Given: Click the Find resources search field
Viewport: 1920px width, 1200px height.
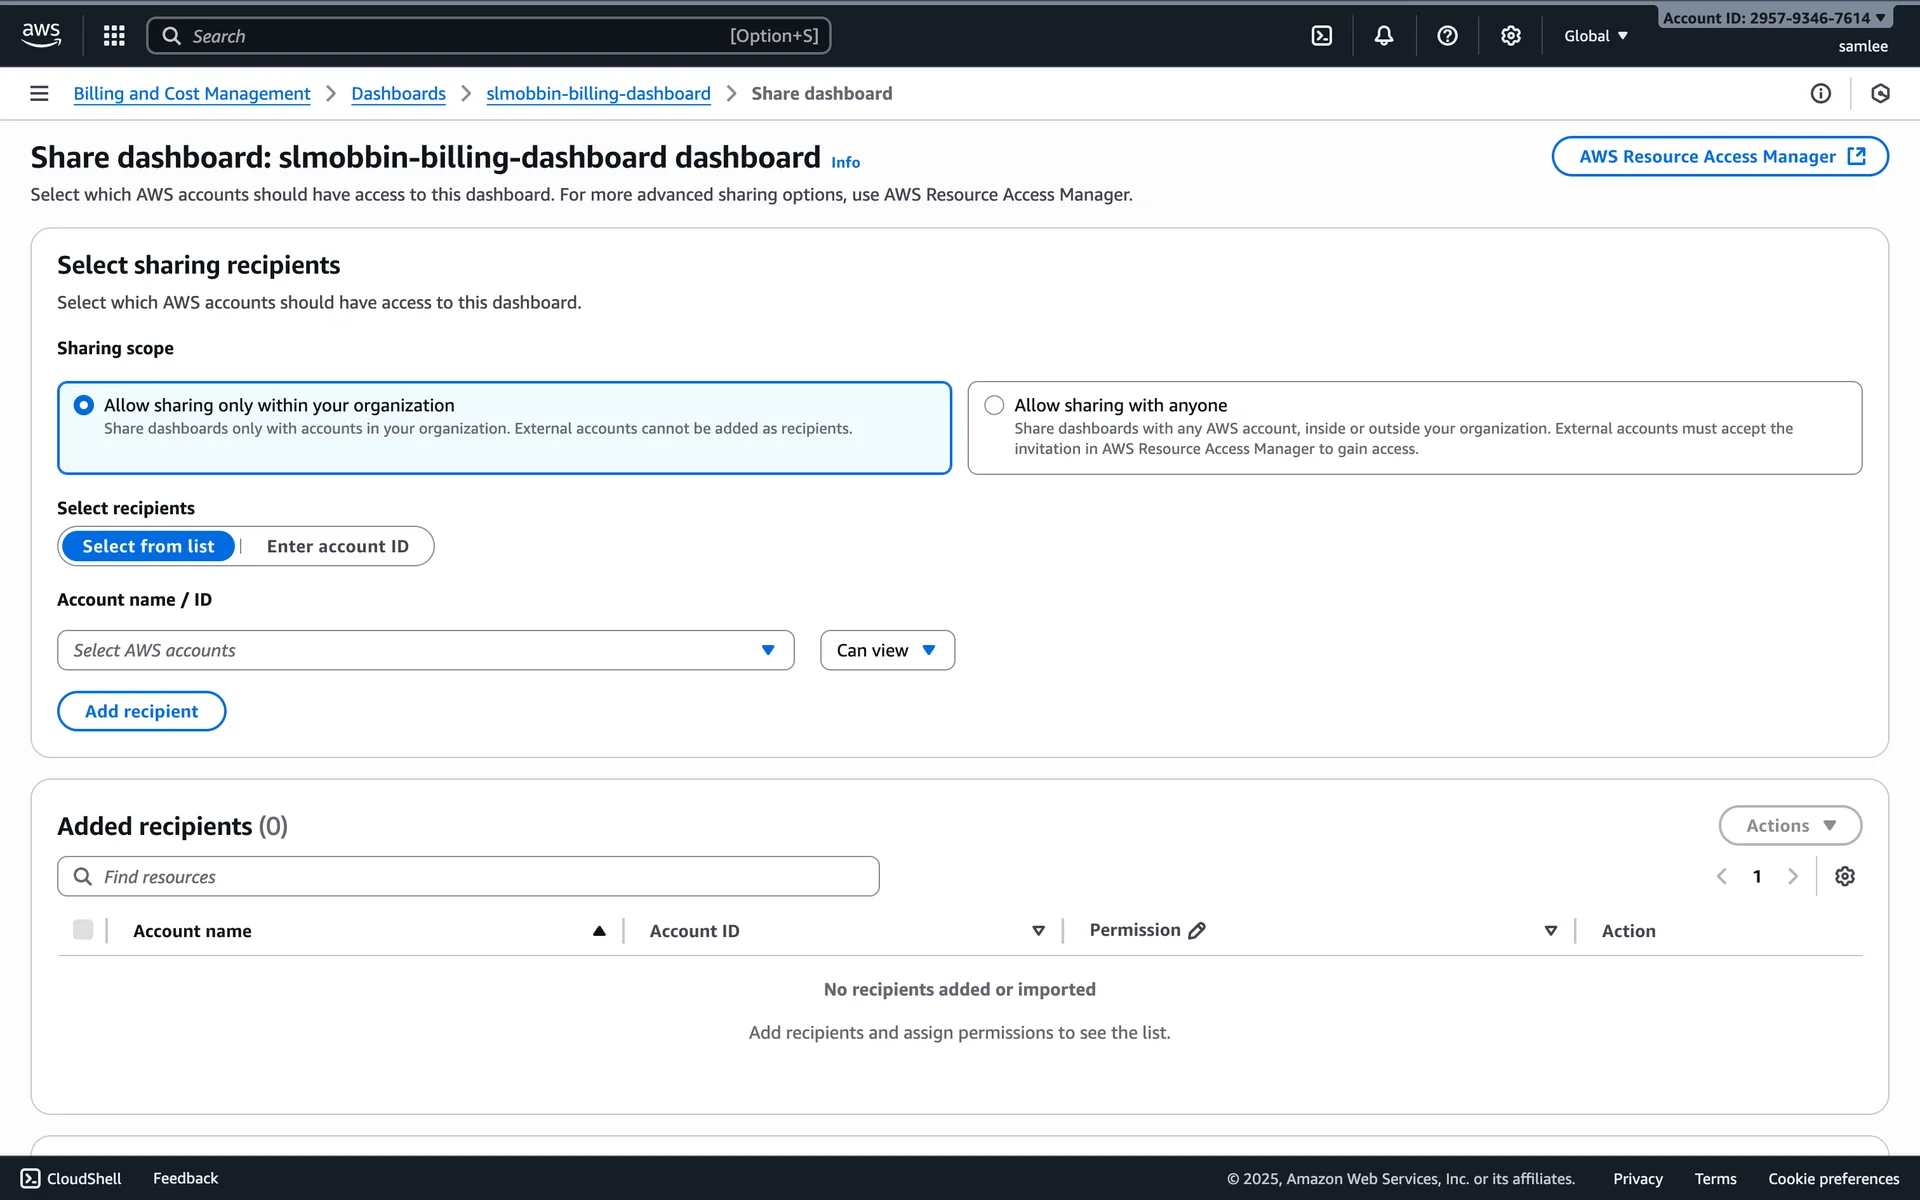Looking at the screenshot, I should click(x=468, y=876).
